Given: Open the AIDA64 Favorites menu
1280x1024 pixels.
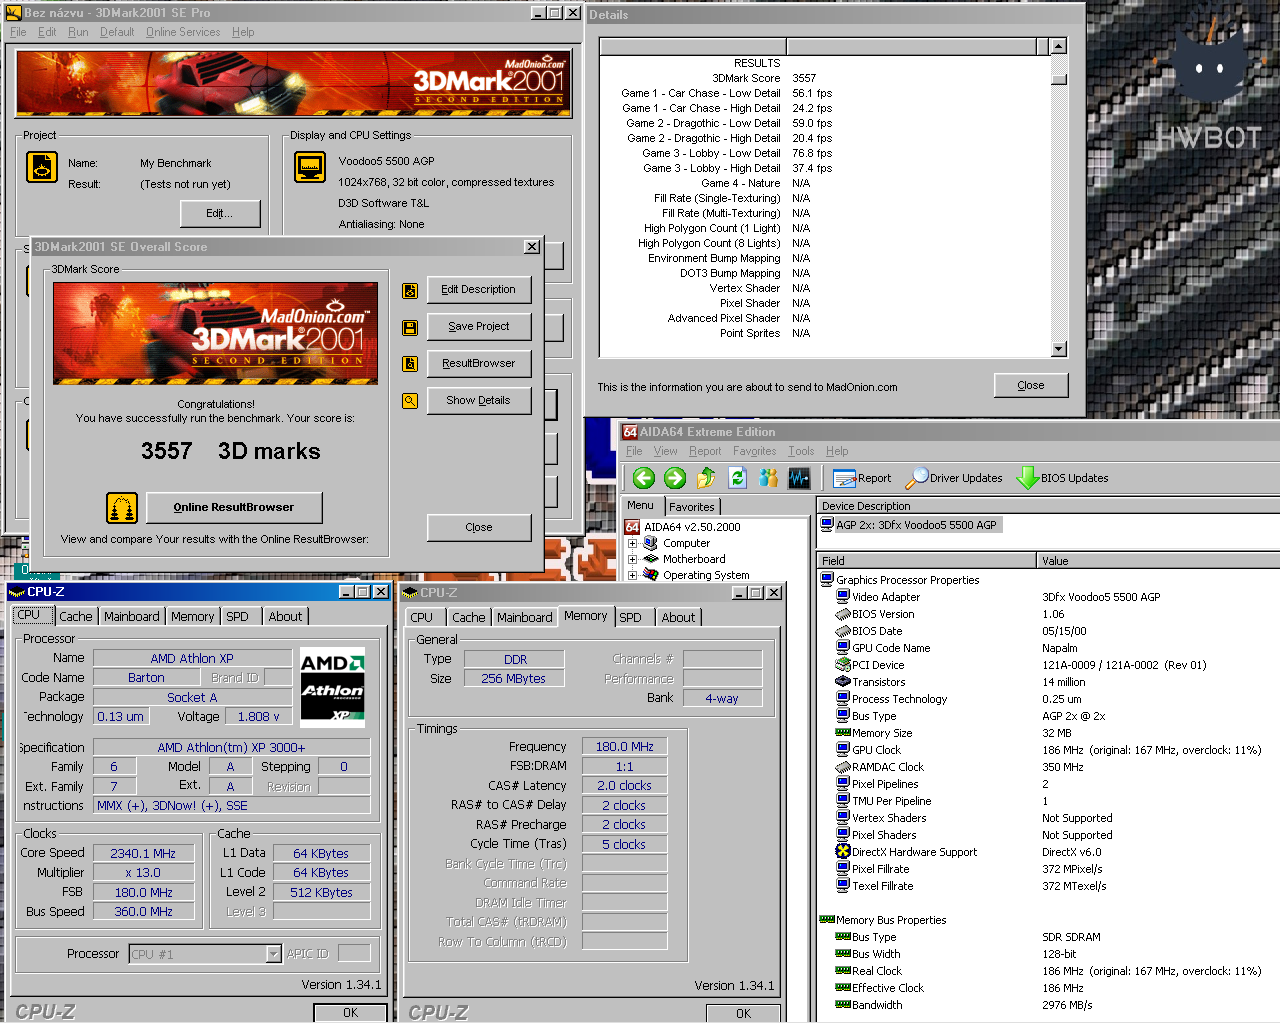Looking at the screenshot, I should click(754, 451).
